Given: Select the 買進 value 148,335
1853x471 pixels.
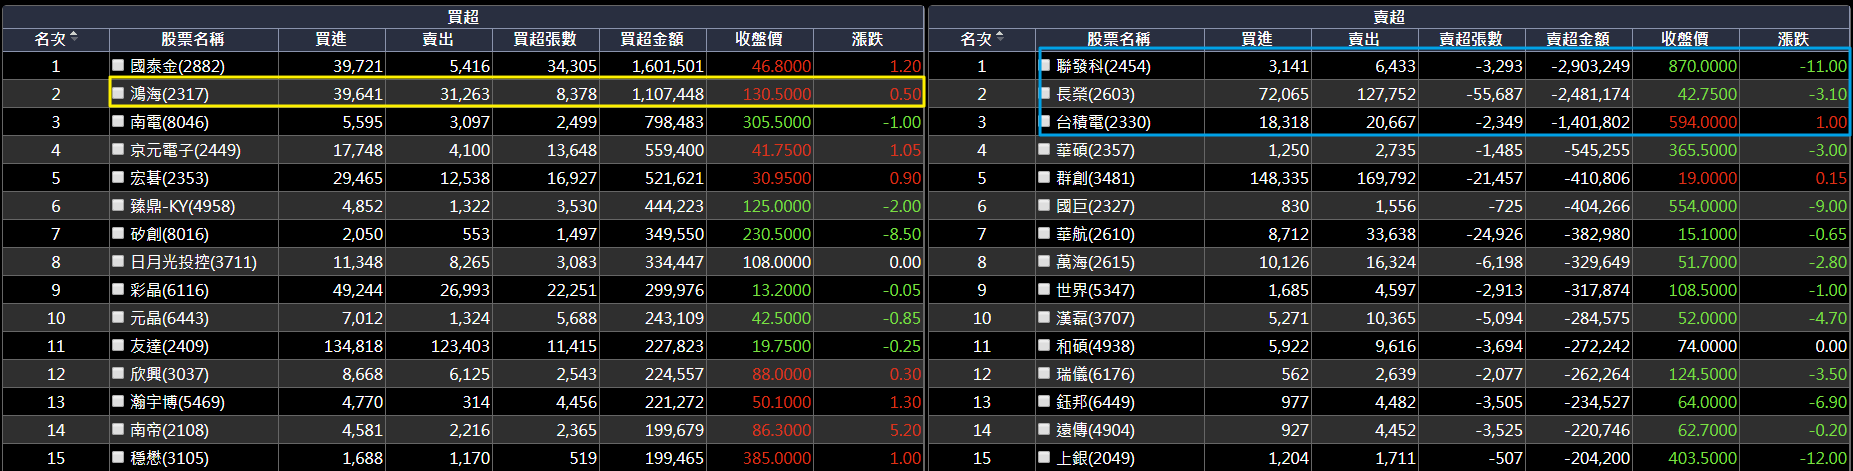Looking at the screenshot, I should pos(1279,178).
